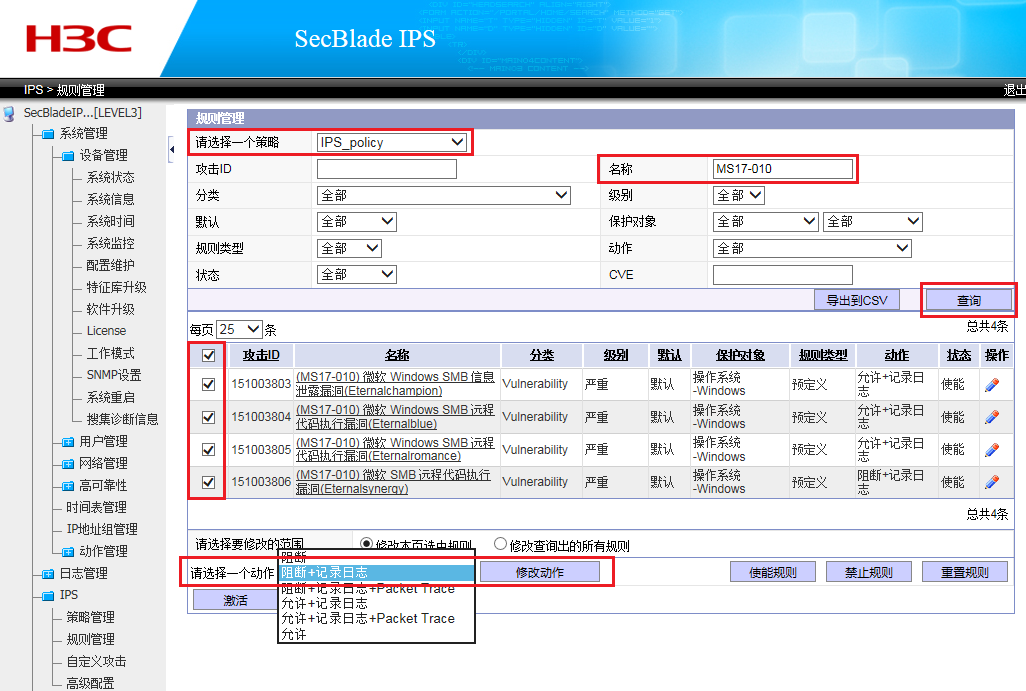Click the H3C logo
1026x691 pixels.
click(x=79, y=39)
